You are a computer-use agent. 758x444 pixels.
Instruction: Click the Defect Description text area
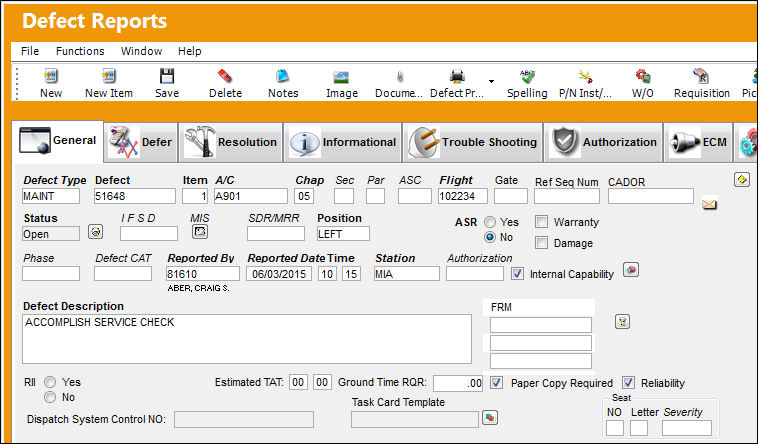pyautogui.click(x=247, y=339)
